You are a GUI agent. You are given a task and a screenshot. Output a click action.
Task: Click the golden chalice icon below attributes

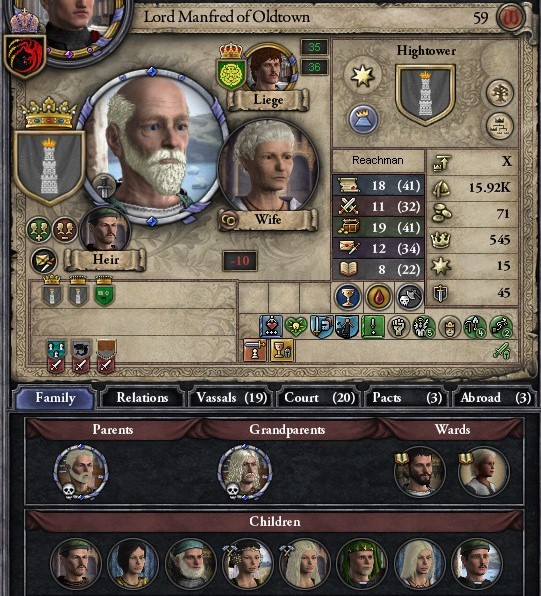tap(348, 296)
